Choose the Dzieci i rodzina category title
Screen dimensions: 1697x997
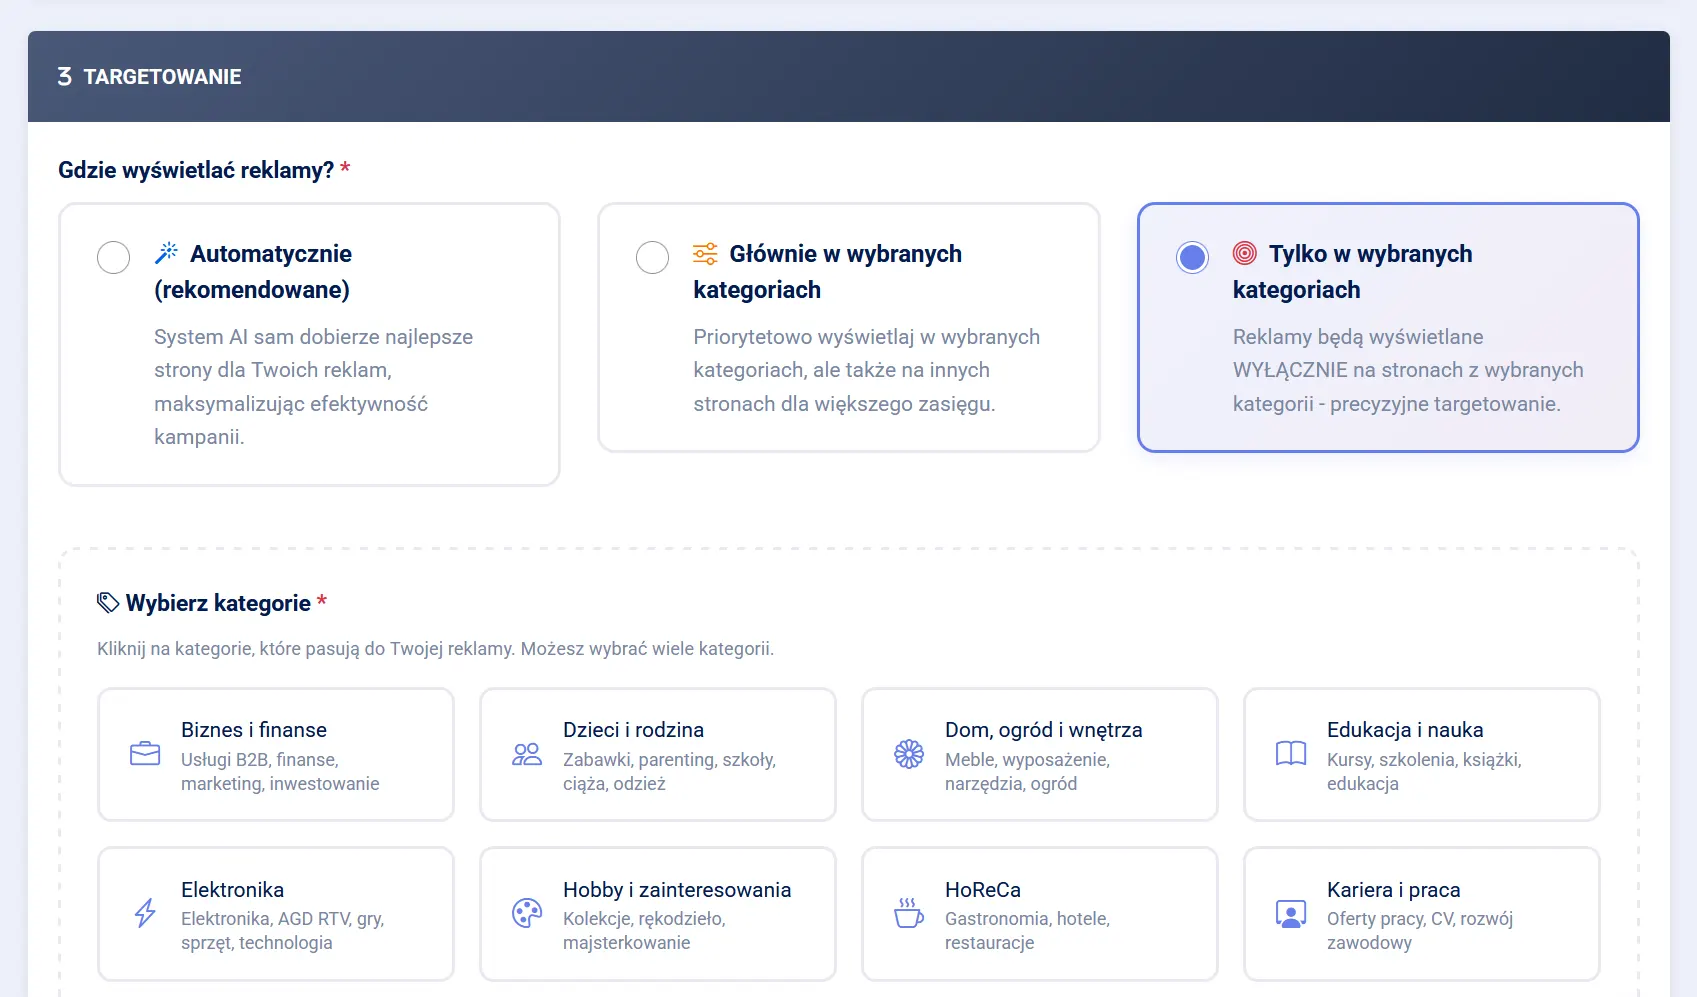[x=633, y=730]
